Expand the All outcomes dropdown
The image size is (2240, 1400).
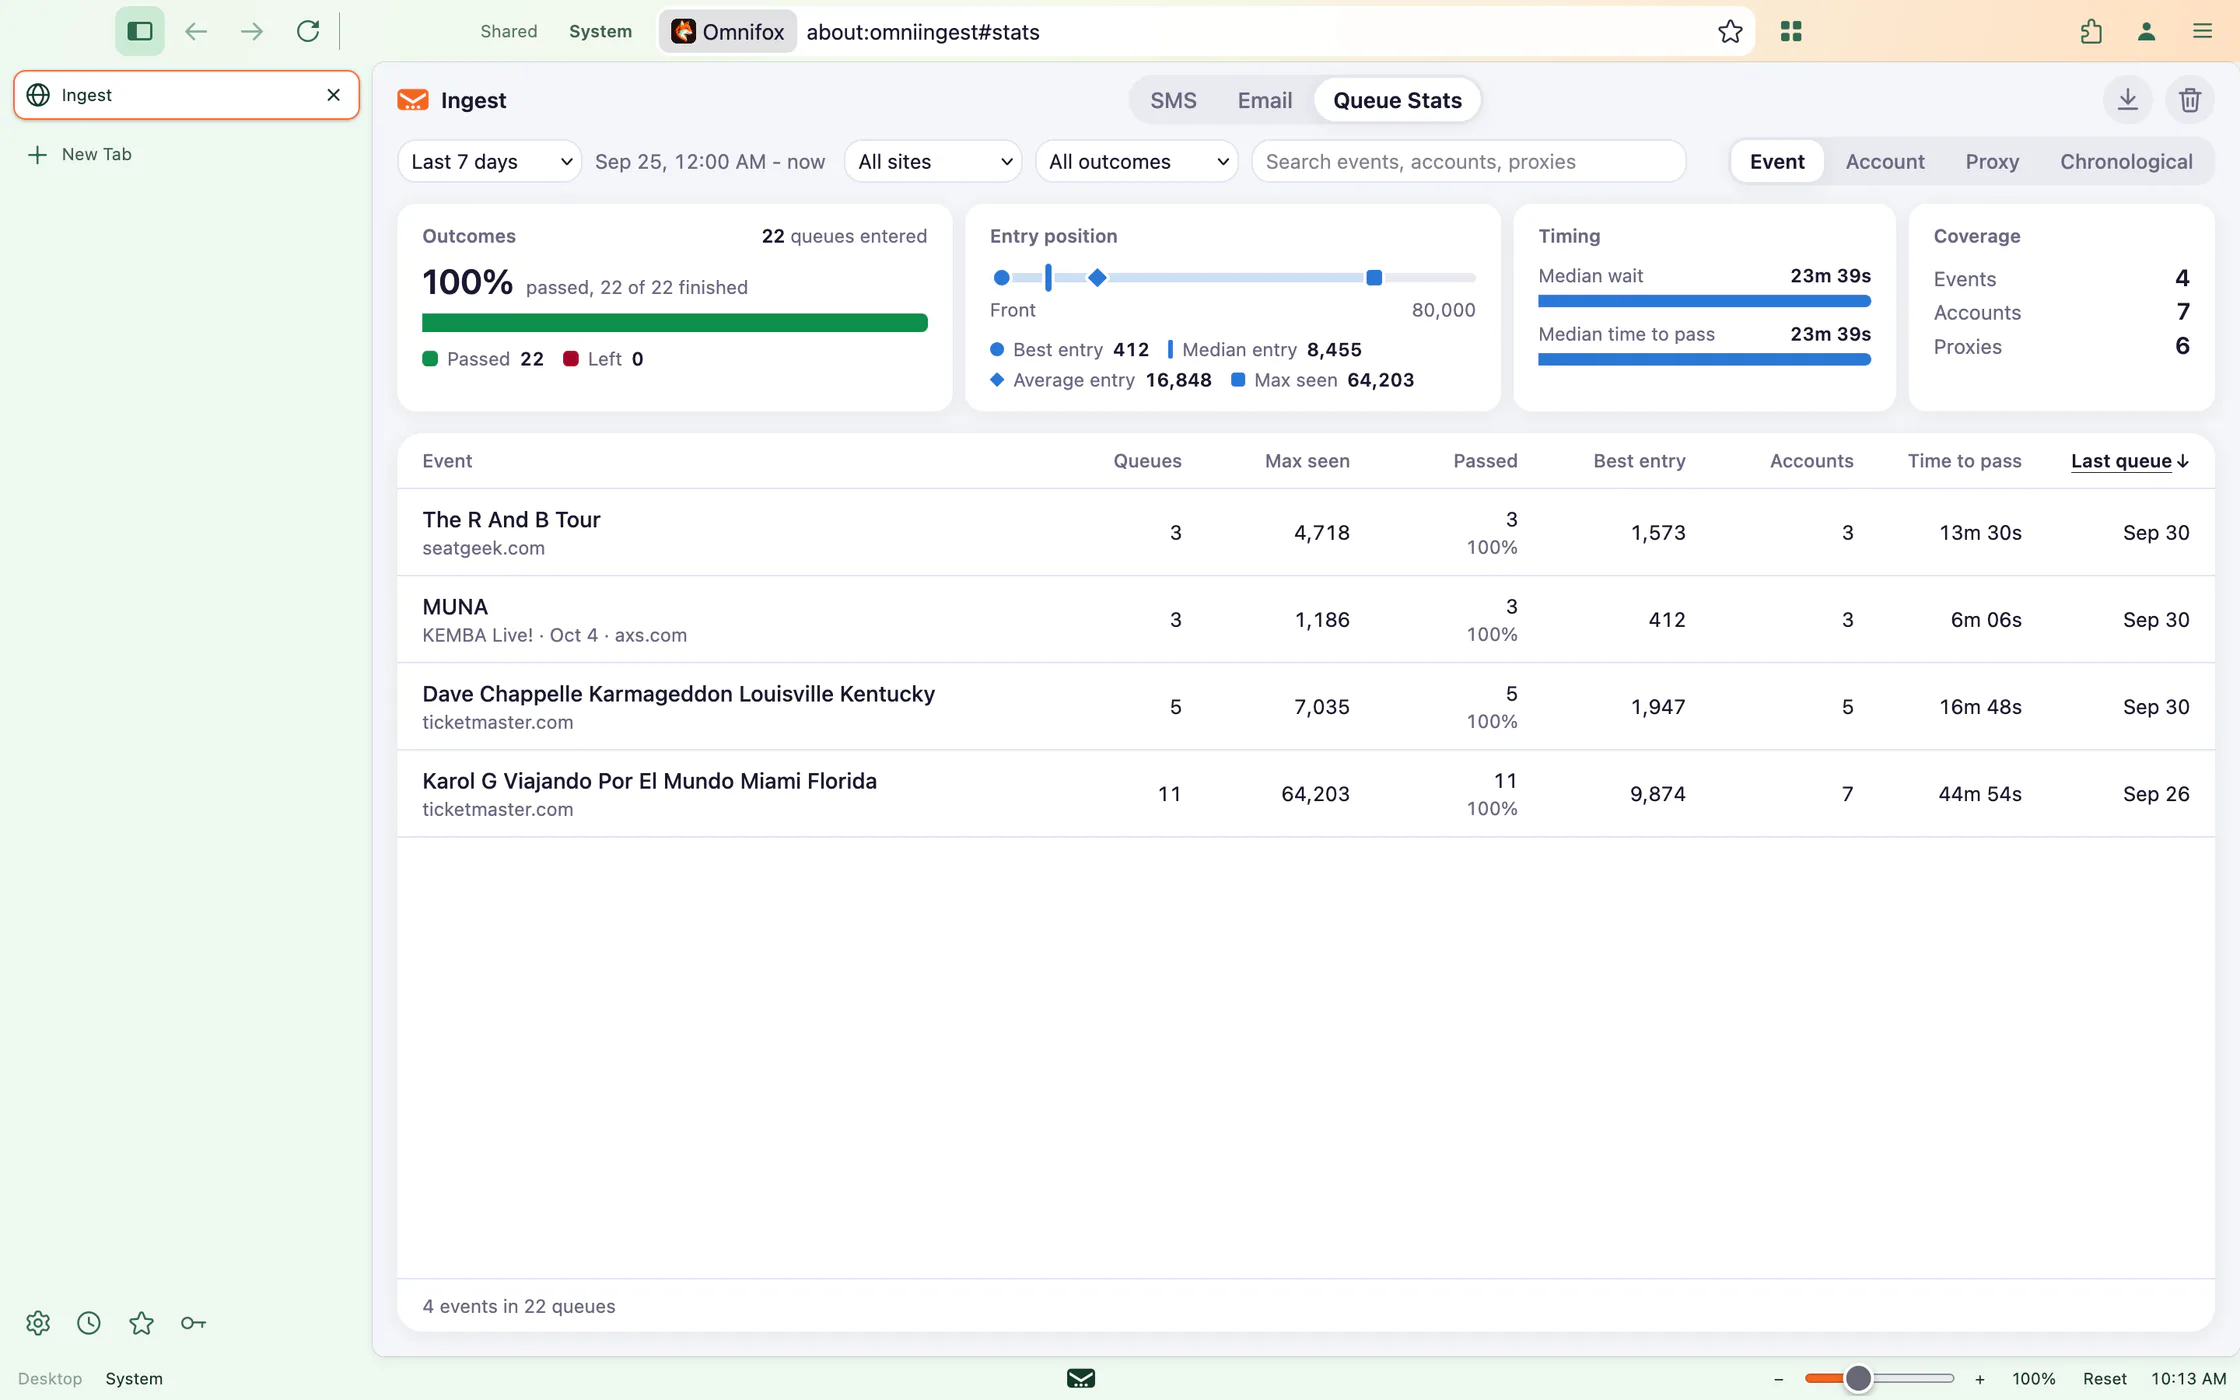1137,161
